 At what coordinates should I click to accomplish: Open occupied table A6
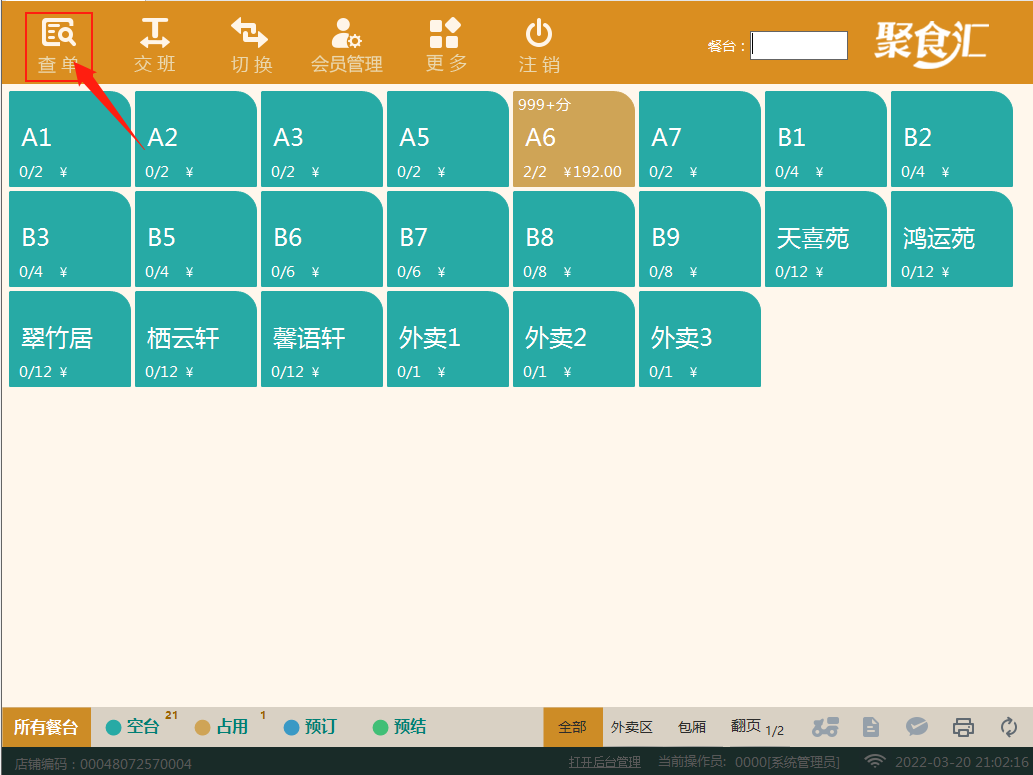tap(574, 139)
